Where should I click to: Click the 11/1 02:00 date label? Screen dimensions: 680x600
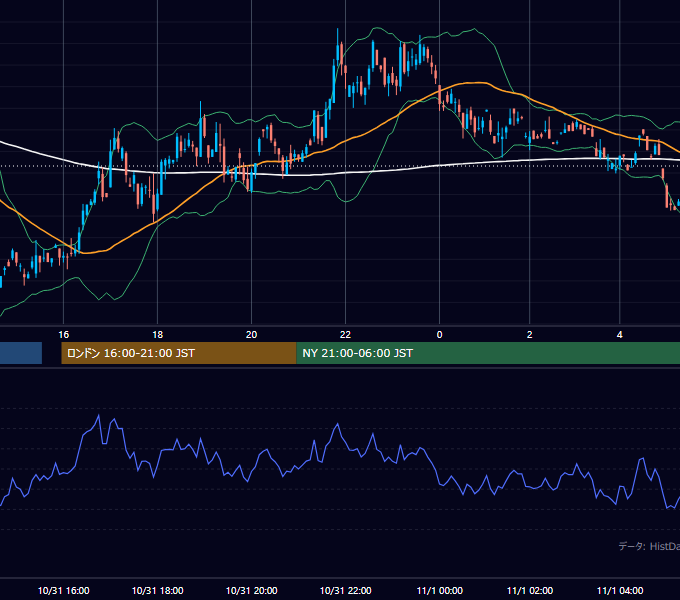point(530,591)
